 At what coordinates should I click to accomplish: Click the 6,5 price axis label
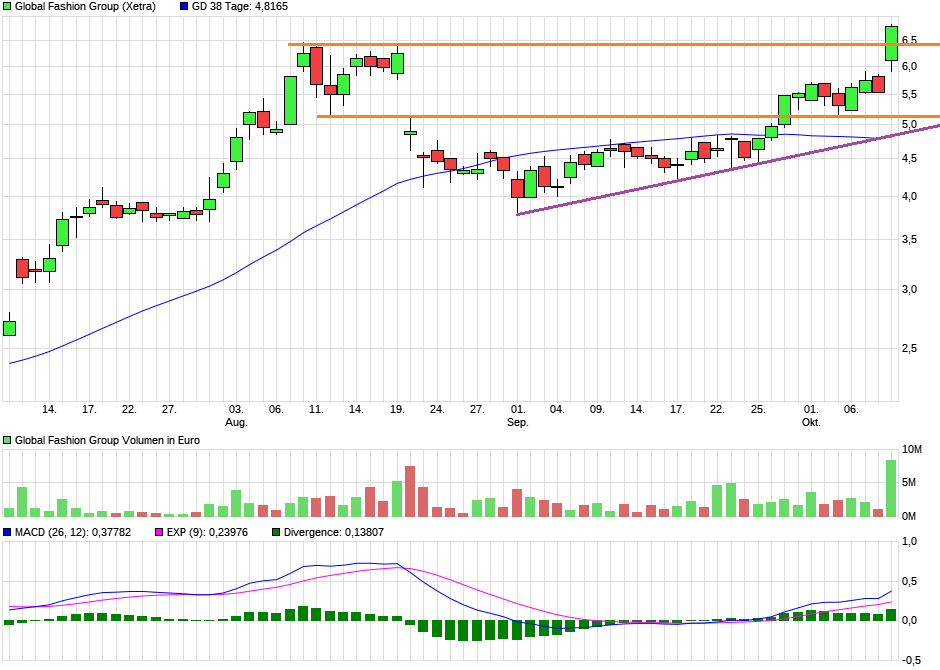(x=909, y=40)
